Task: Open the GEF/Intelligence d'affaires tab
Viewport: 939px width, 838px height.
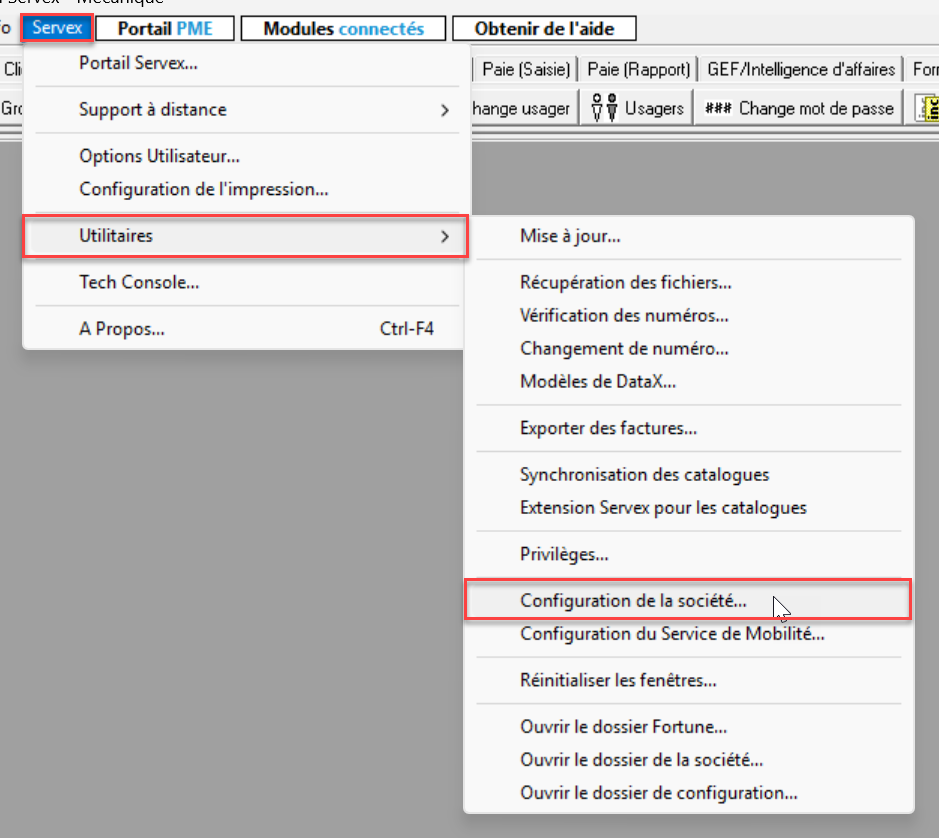Action: [800, 69]
